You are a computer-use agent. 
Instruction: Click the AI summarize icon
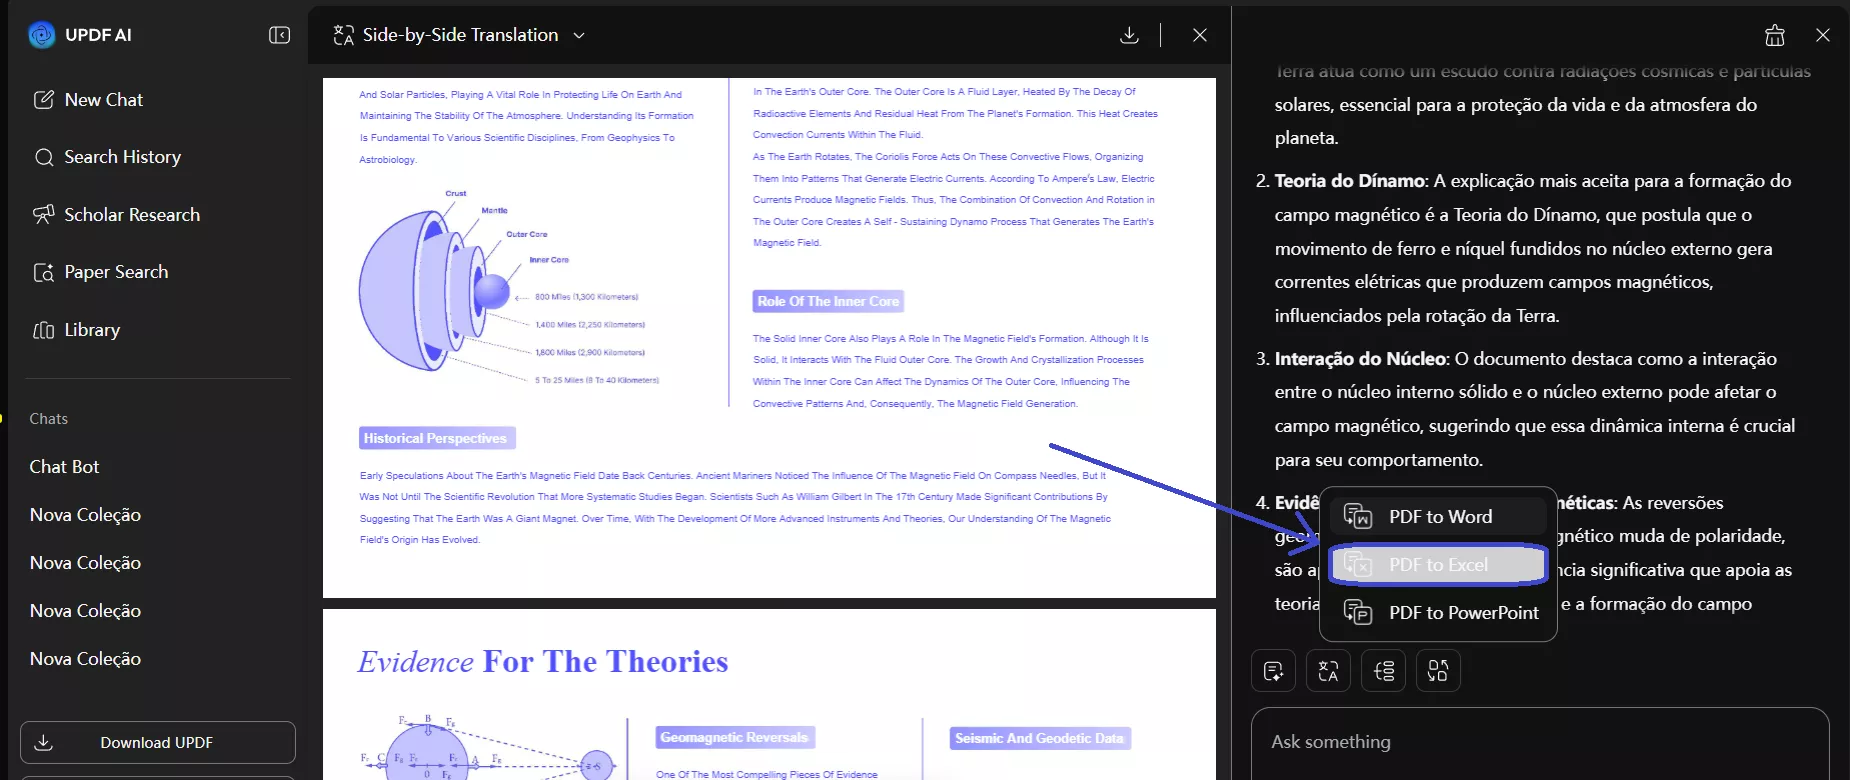coord(1274,671)
